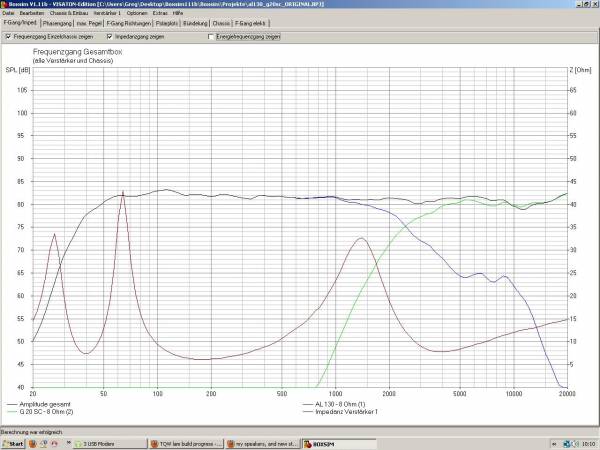Click the Z [Ohm] axis label

point(580,70)
